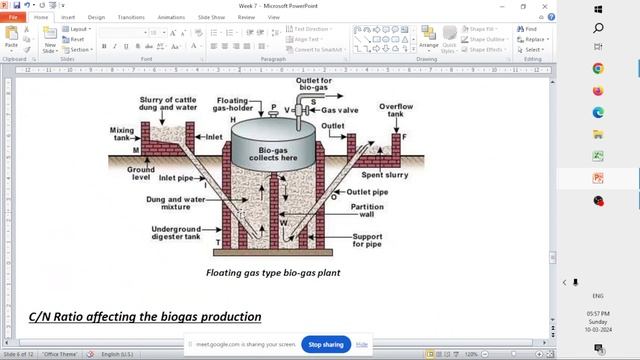Image resolution: width=640 pixels, height=360 pixels.
Task: Open Character Spacing options
Action: pos(161,47)
